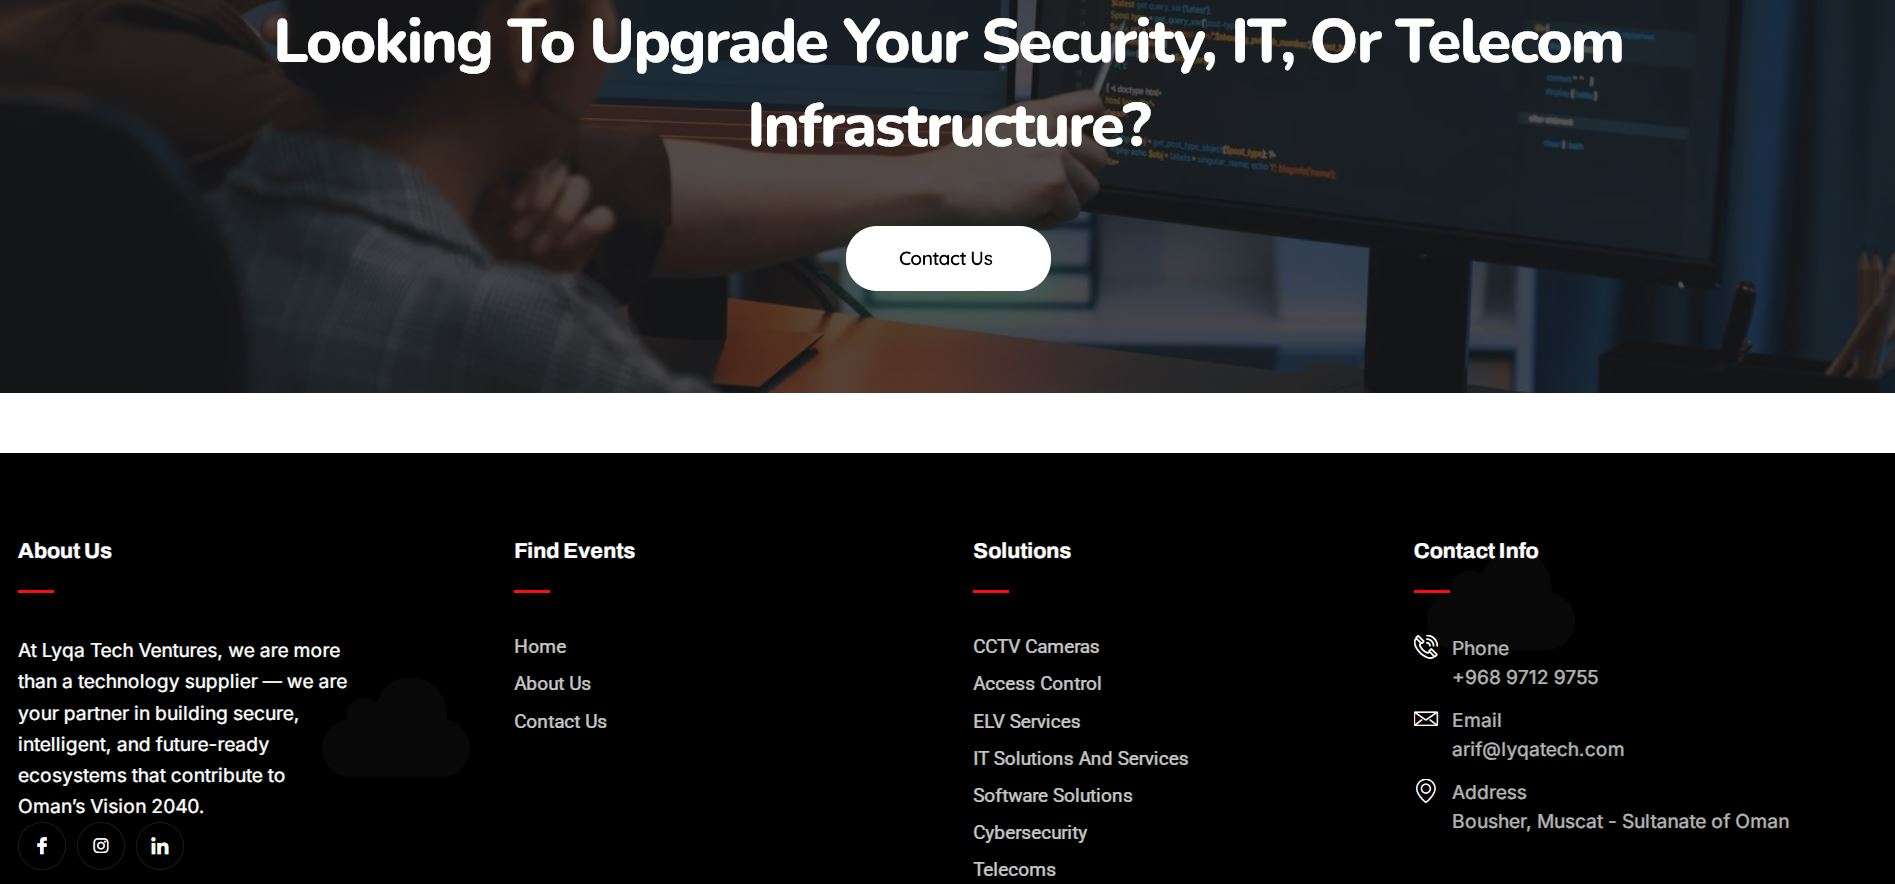Open Cybersecurity link

coord(1030,833)
